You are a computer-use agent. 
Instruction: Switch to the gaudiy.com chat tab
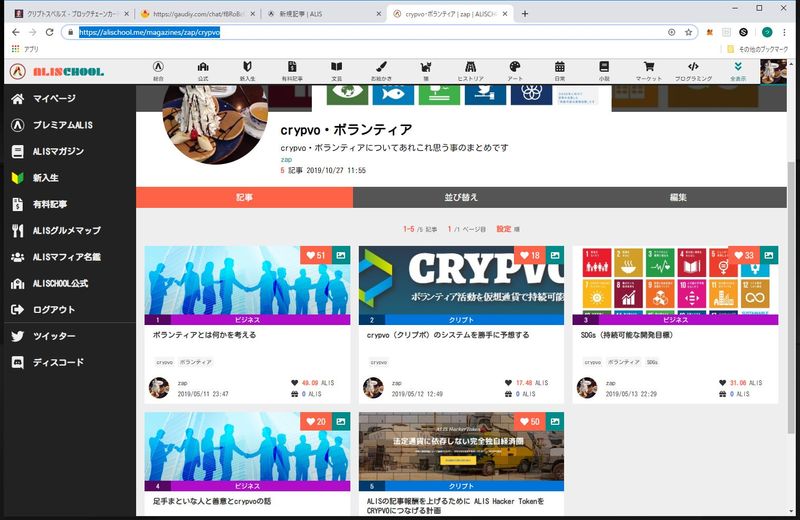coord(197,14)
